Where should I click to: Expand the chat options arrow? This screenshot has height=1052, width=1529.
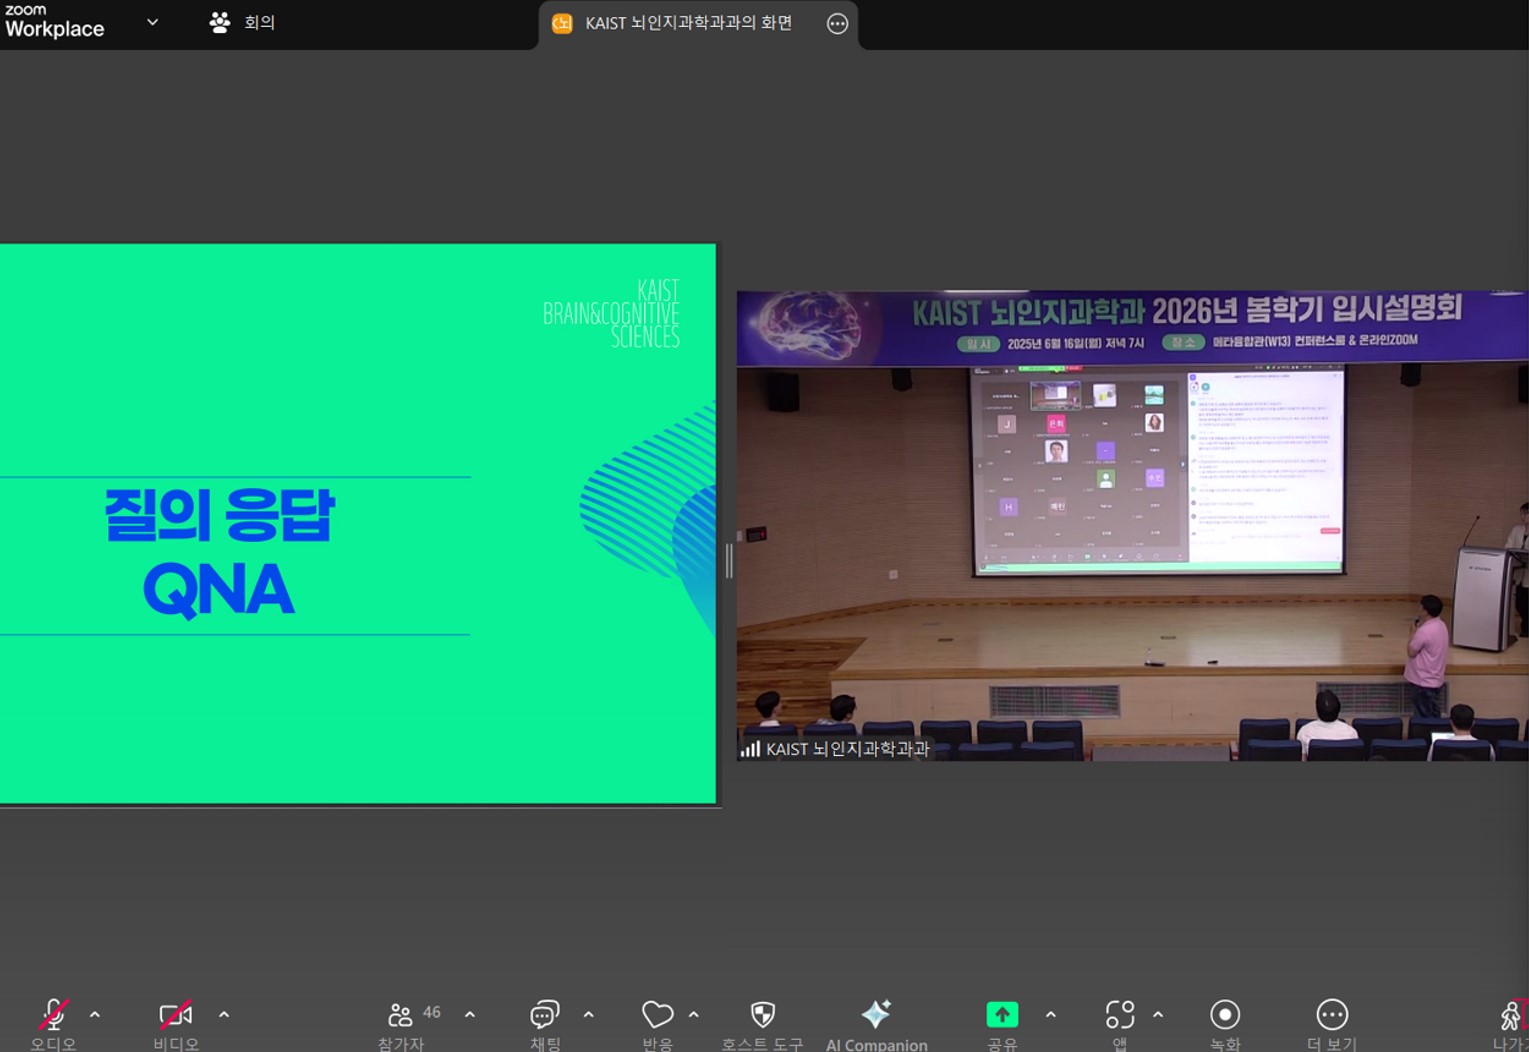coord(589,1014)
